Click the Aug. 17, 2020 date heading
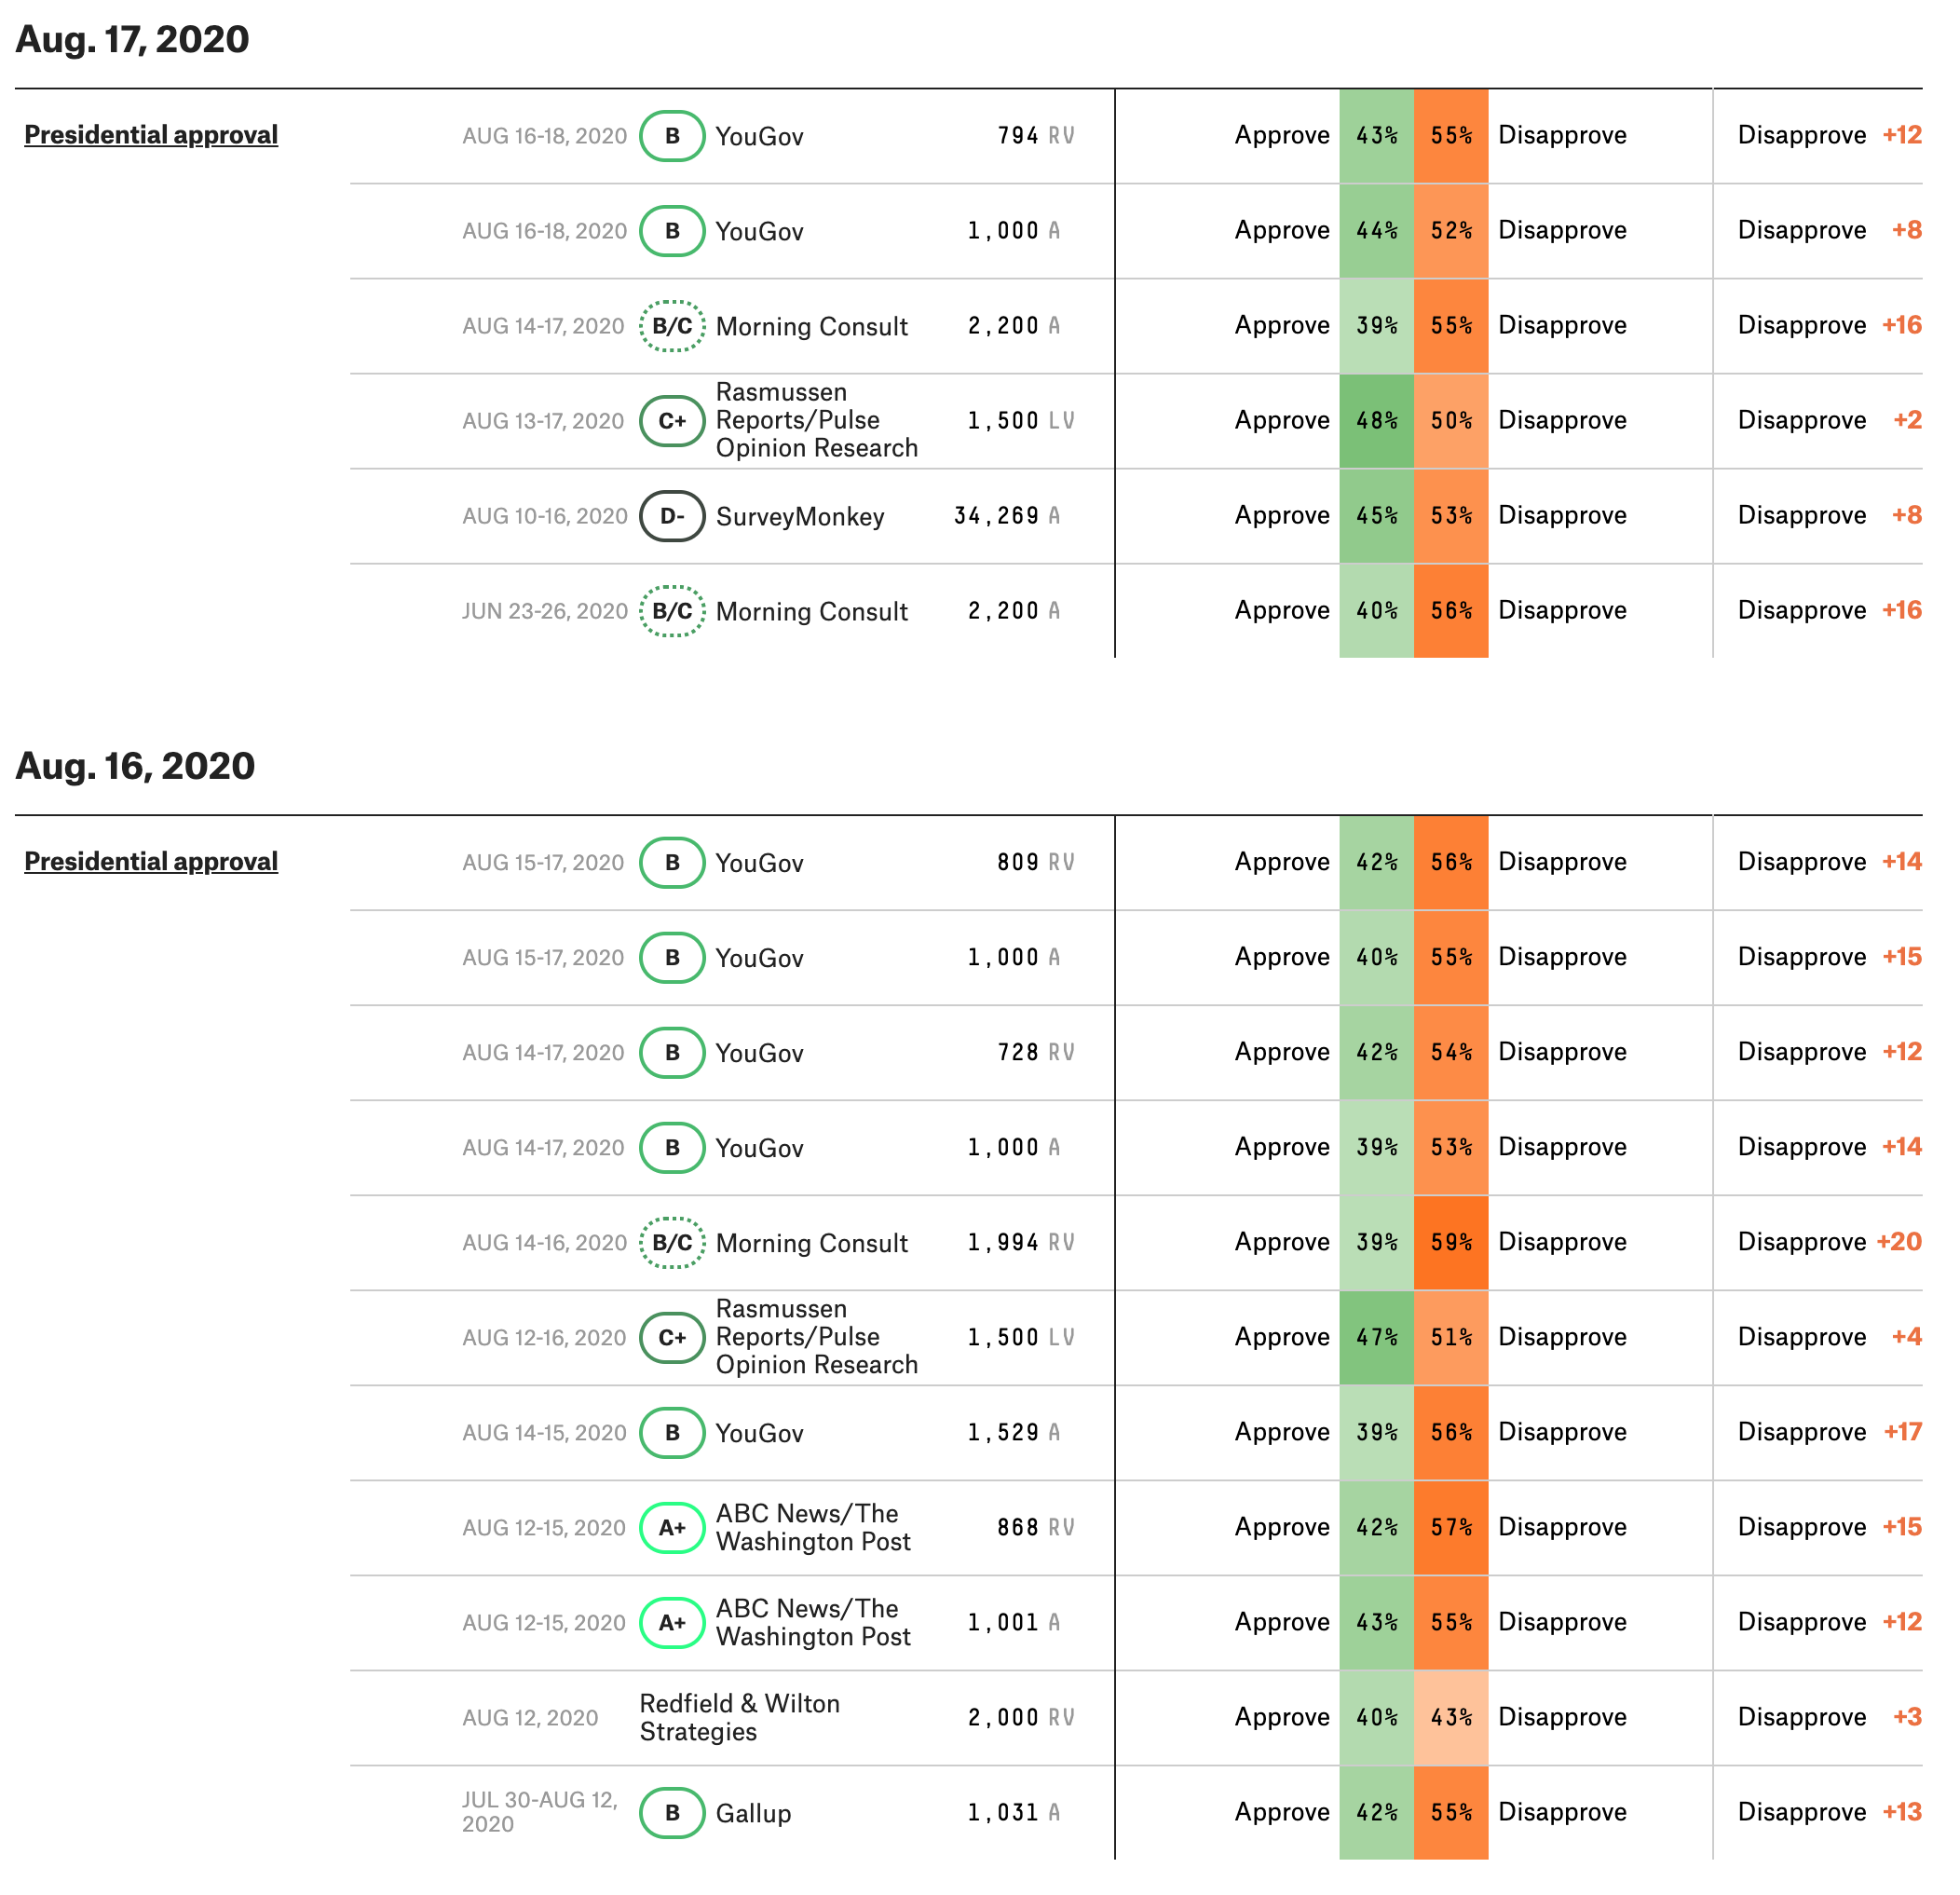 pyautogui.click(x=132, y=39)
